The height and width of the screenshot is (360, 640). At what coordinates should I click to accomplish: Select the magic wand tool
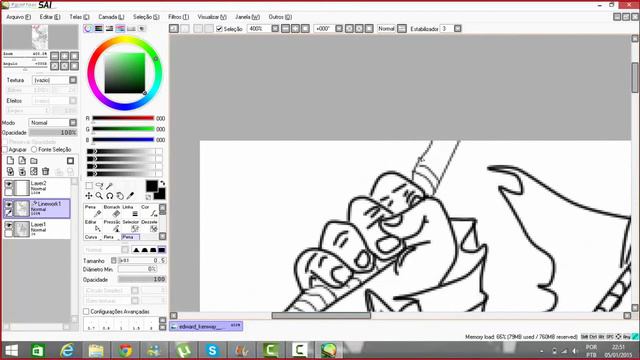(109, 186)
